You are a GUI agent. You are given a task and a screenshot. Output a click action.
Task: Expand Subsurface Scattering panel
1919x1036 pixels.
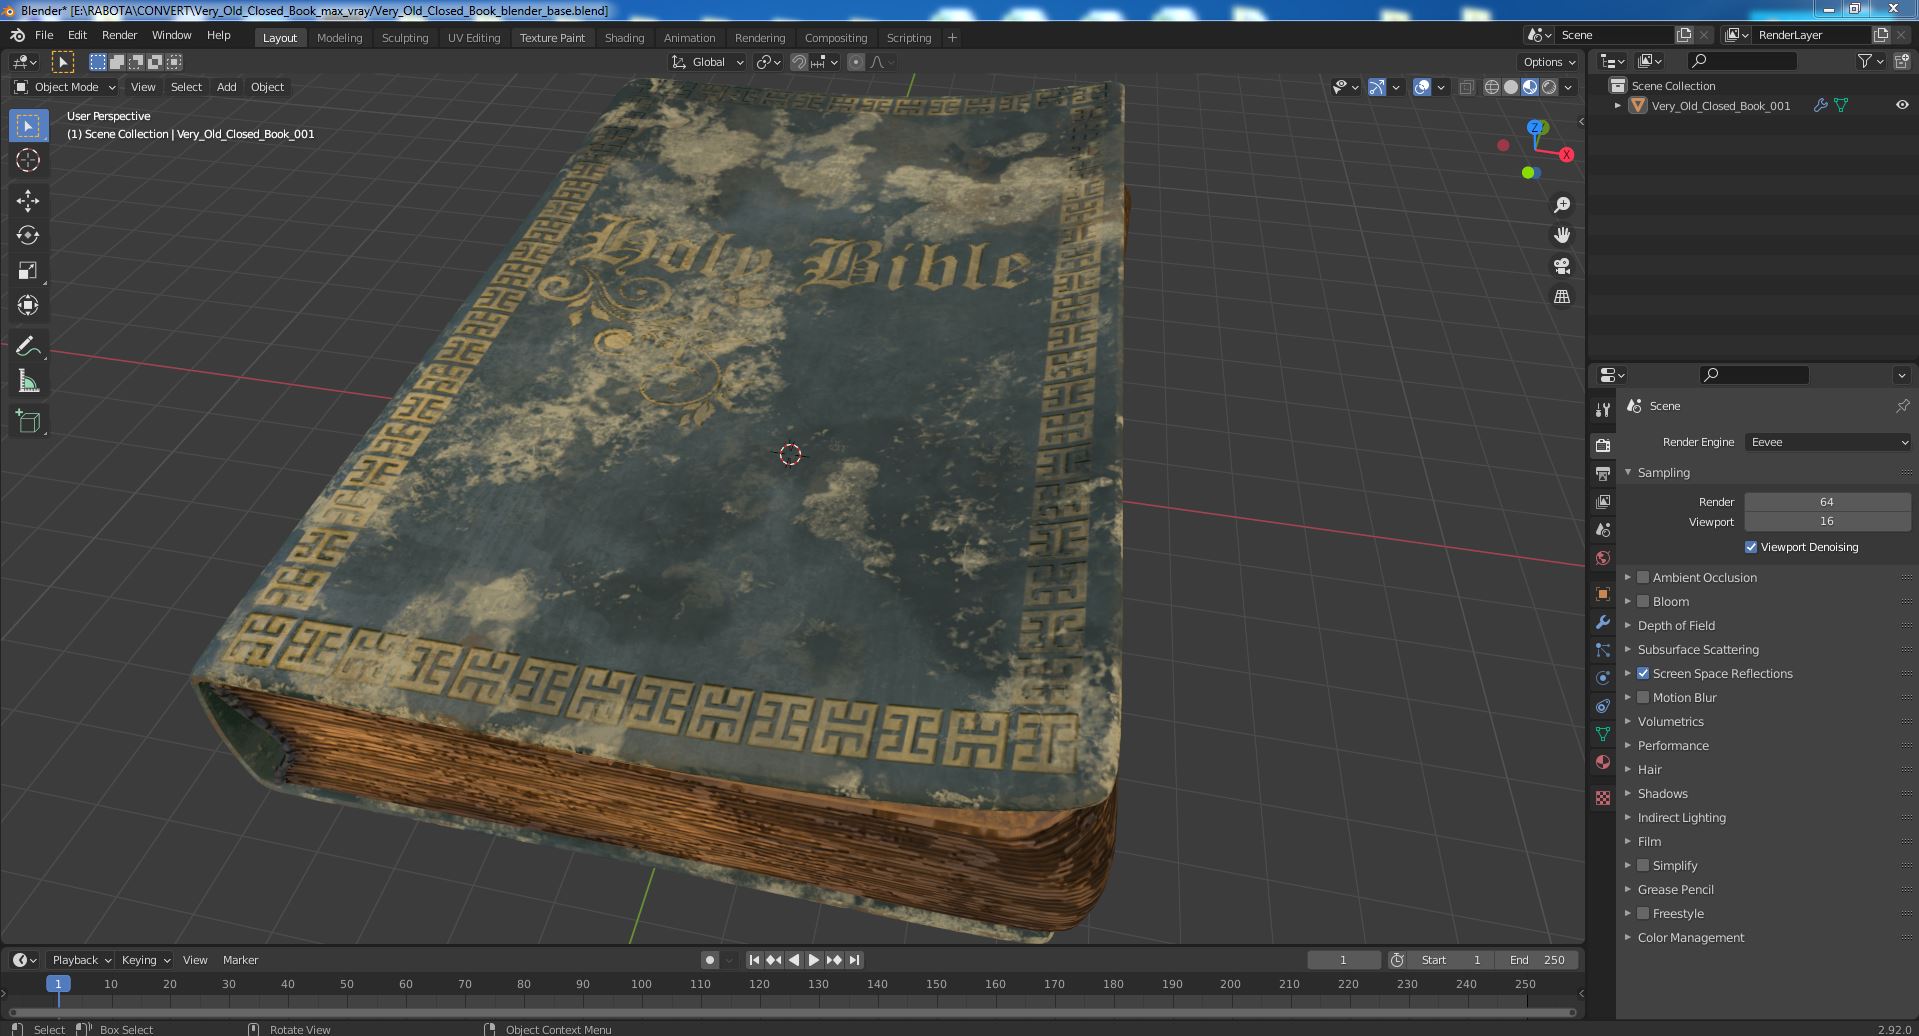pyautogui.click(x=1697, y=649)
